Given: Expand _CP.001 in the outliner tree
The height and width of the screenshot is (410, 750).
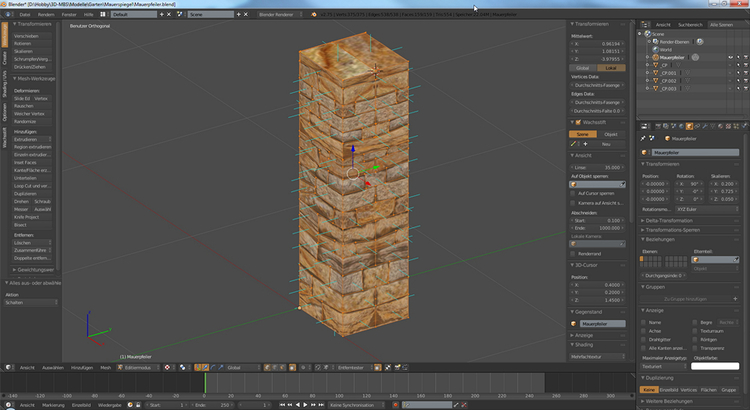Looking at the screenshot, I should 648,73.
